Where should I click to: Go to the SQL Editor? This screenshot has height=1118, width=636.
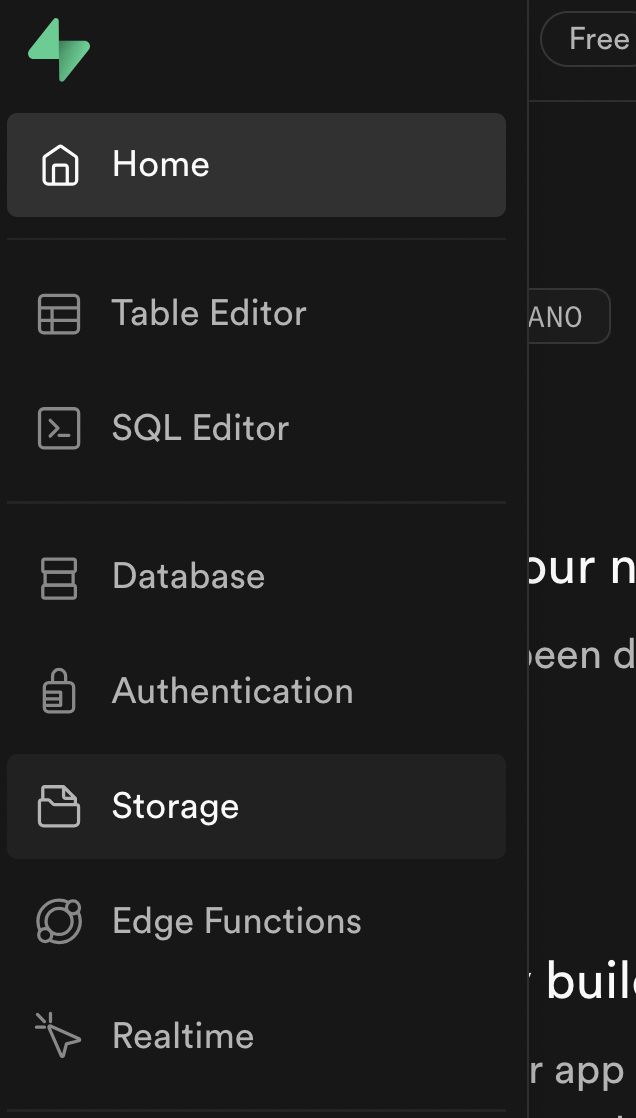coord(200,428)
